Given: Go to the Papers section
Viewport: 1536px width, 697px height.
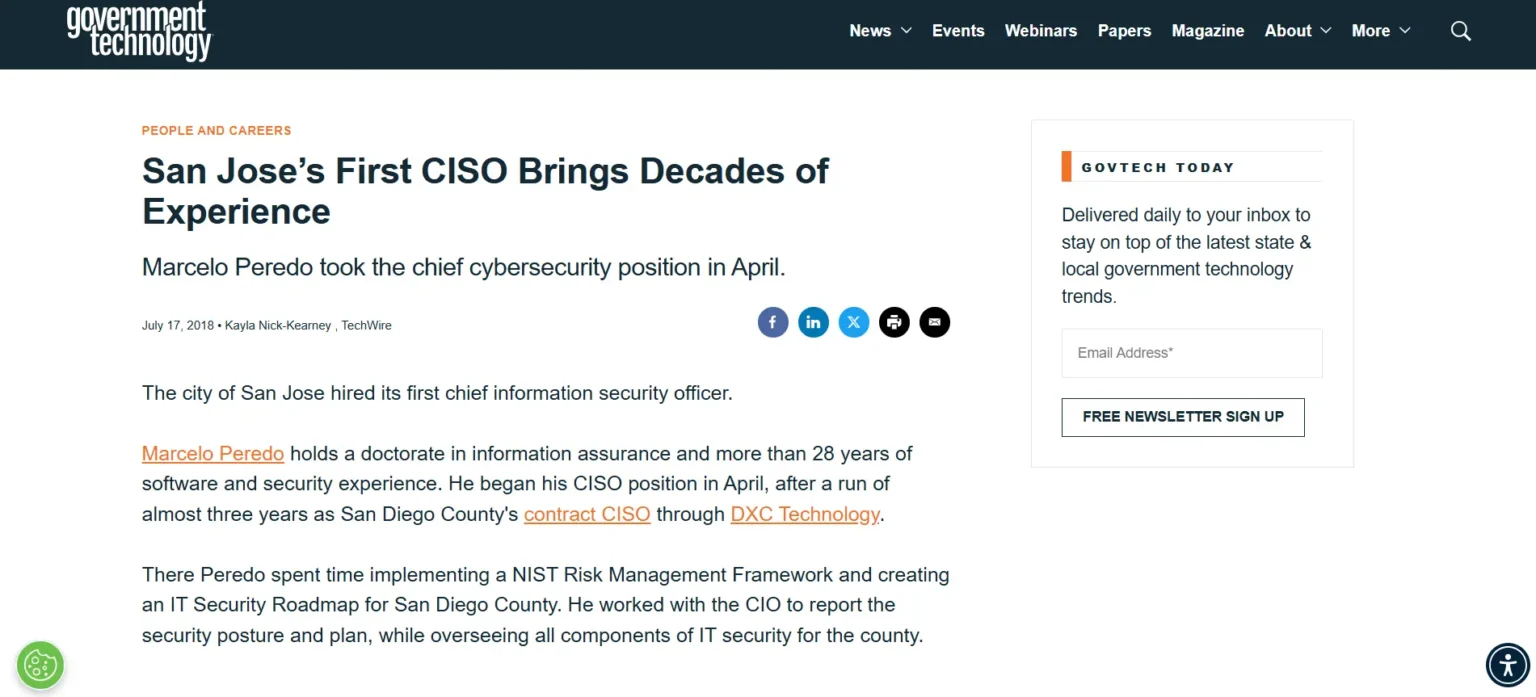Looking at the screenshot, I should pyautogui.click(x=1124, y=31).
